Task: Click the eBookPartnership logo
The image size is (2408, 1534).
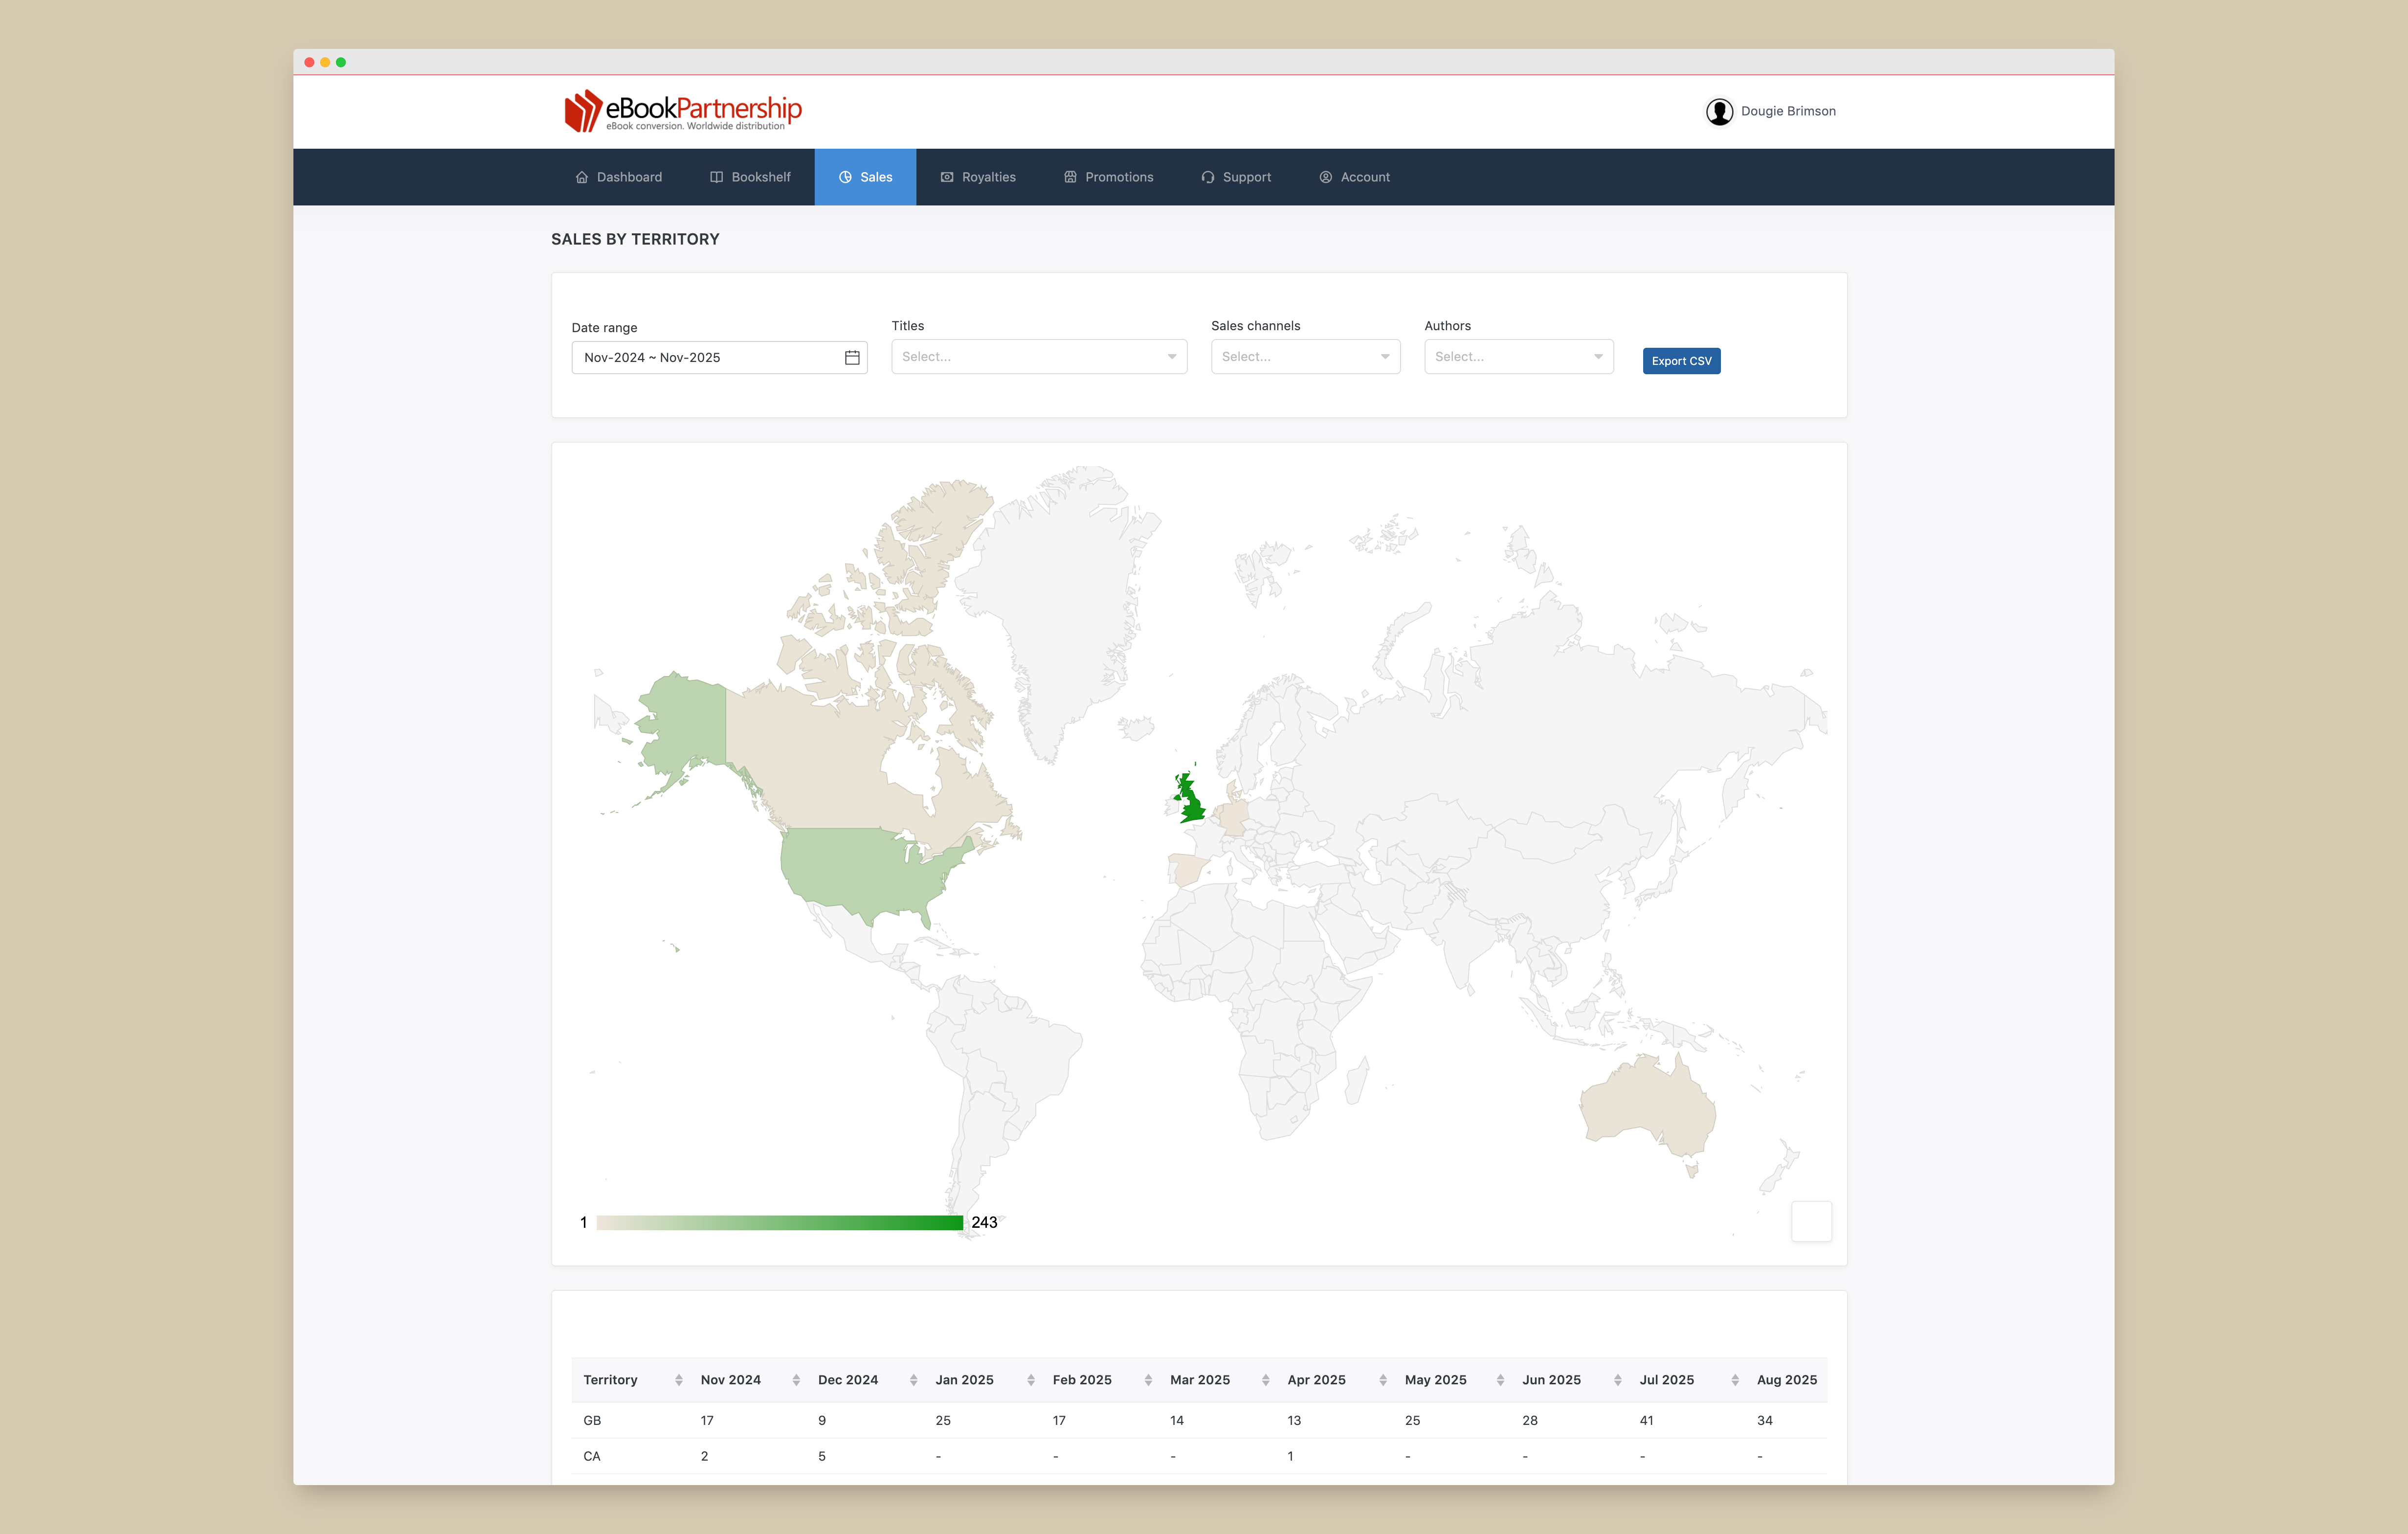Action: click(x=683, y=111)
